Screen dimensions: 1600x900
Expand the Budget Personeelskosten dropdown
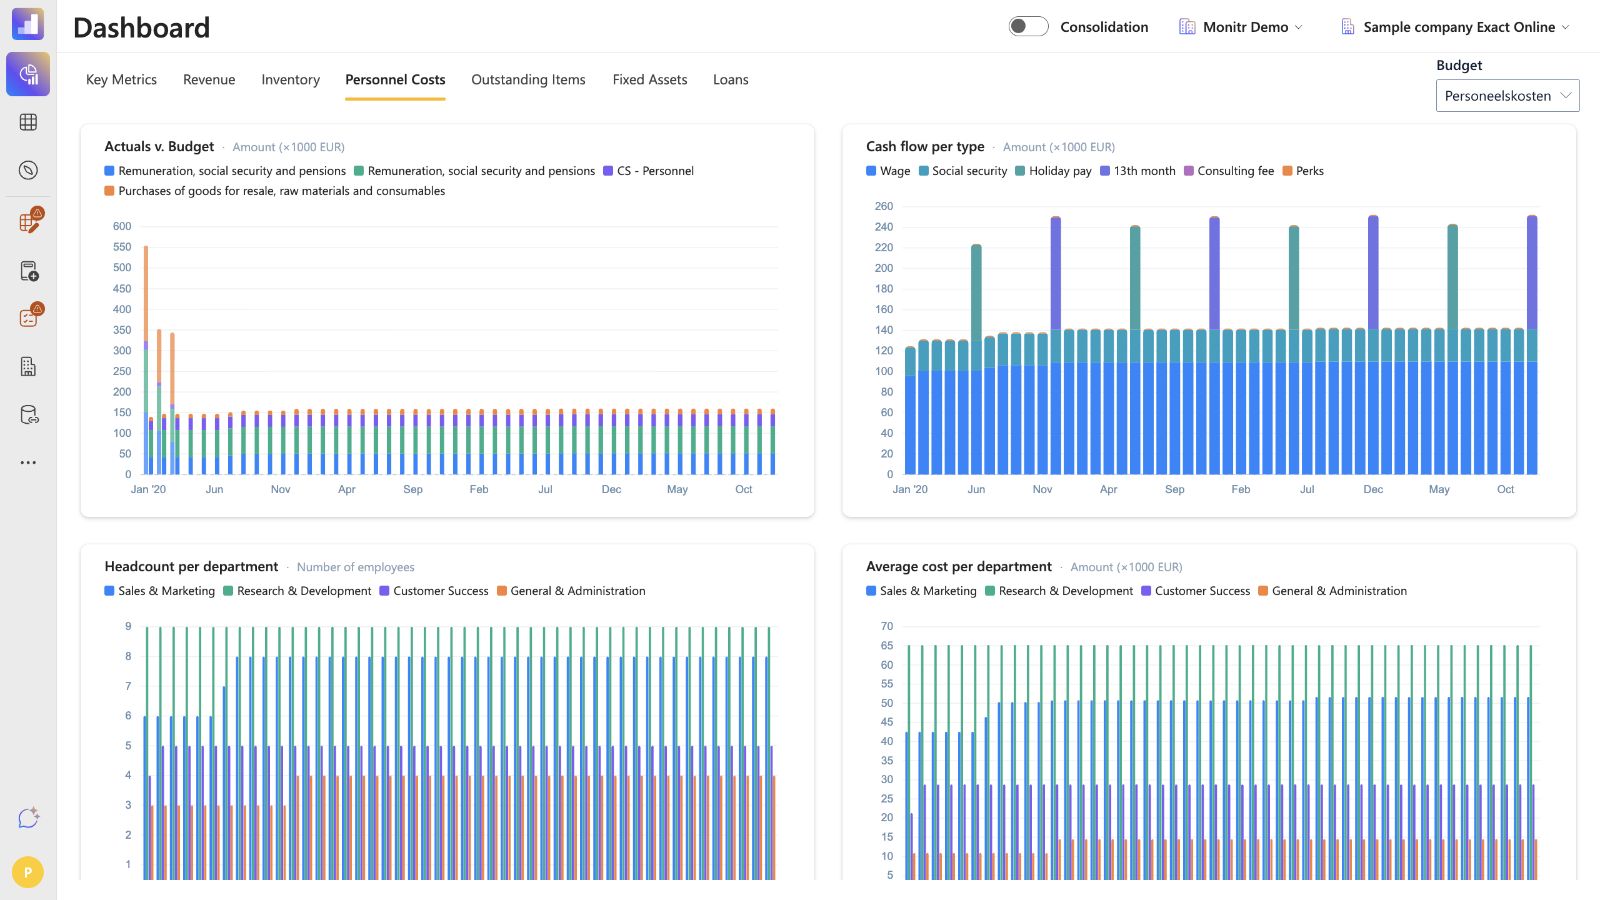click(x=1507, y=96)
